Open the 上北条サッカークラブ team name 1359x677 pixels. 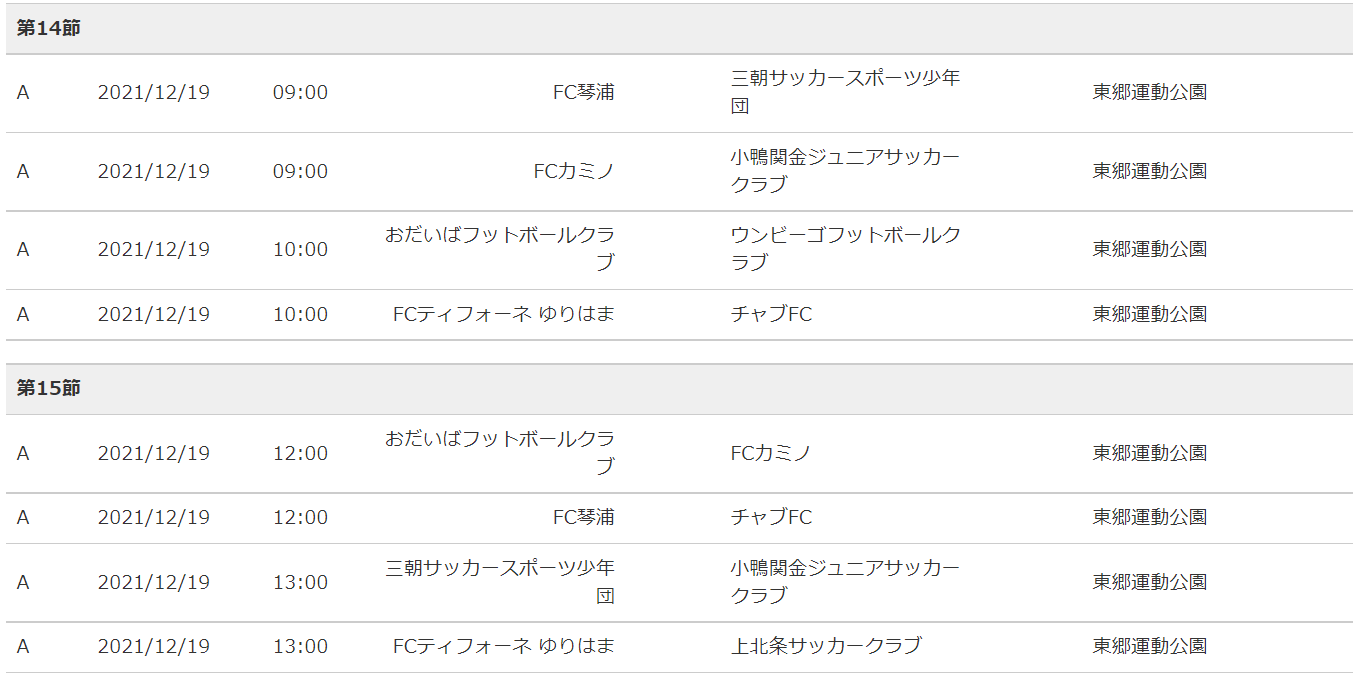point(826,646)
